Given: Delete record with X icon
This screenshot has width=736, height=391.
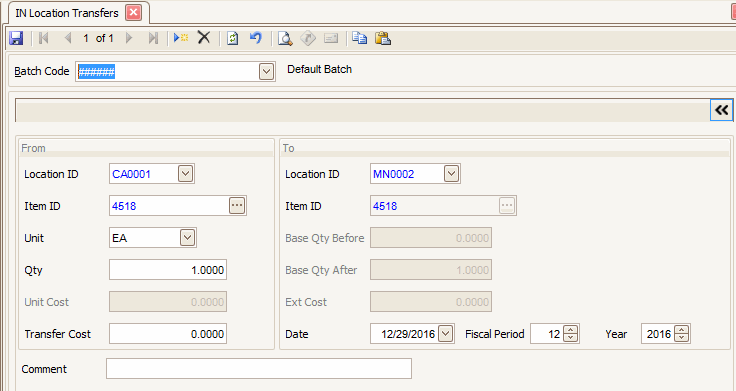Looking at the screenshot, I should tap(204, 38).
